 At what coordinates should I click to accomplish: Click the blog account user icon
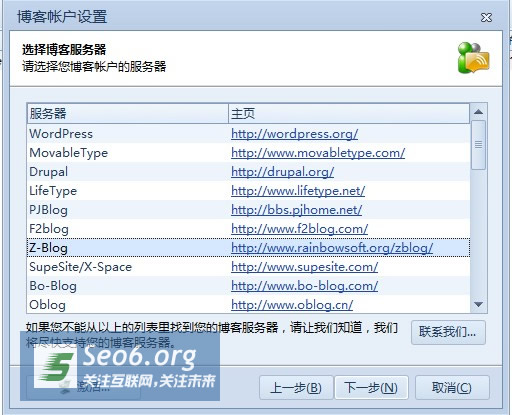473,58
